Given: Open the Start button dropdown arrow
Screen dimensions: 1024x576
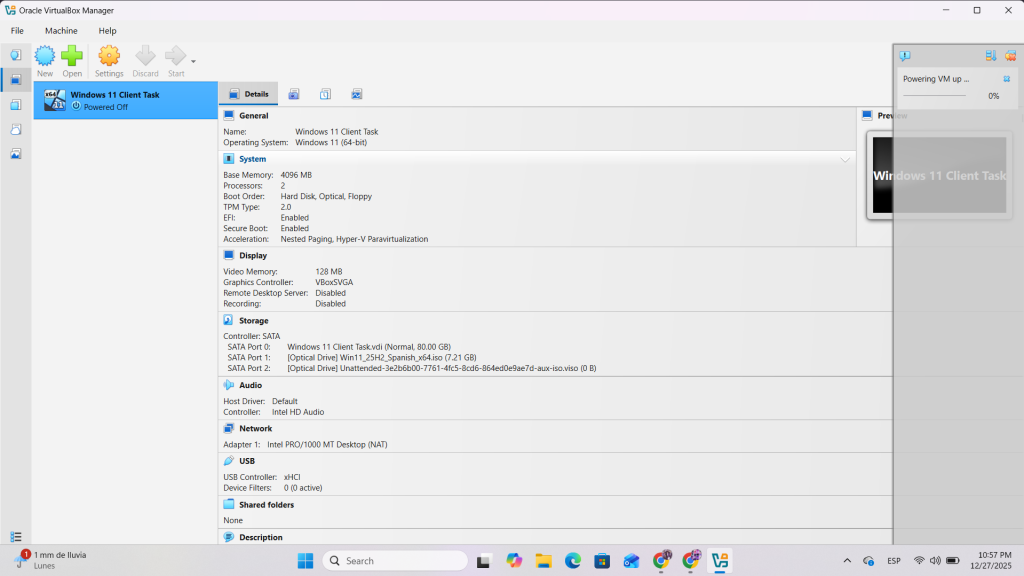Looking at the screenshot, I should pyautogui.click(x=193, y=61).
